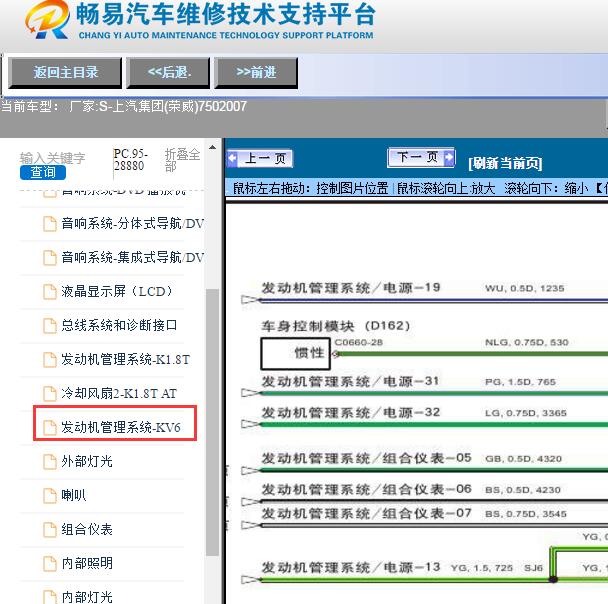Click document icon beside 外部灯光
608x604 pixels.
pos(50,462)
